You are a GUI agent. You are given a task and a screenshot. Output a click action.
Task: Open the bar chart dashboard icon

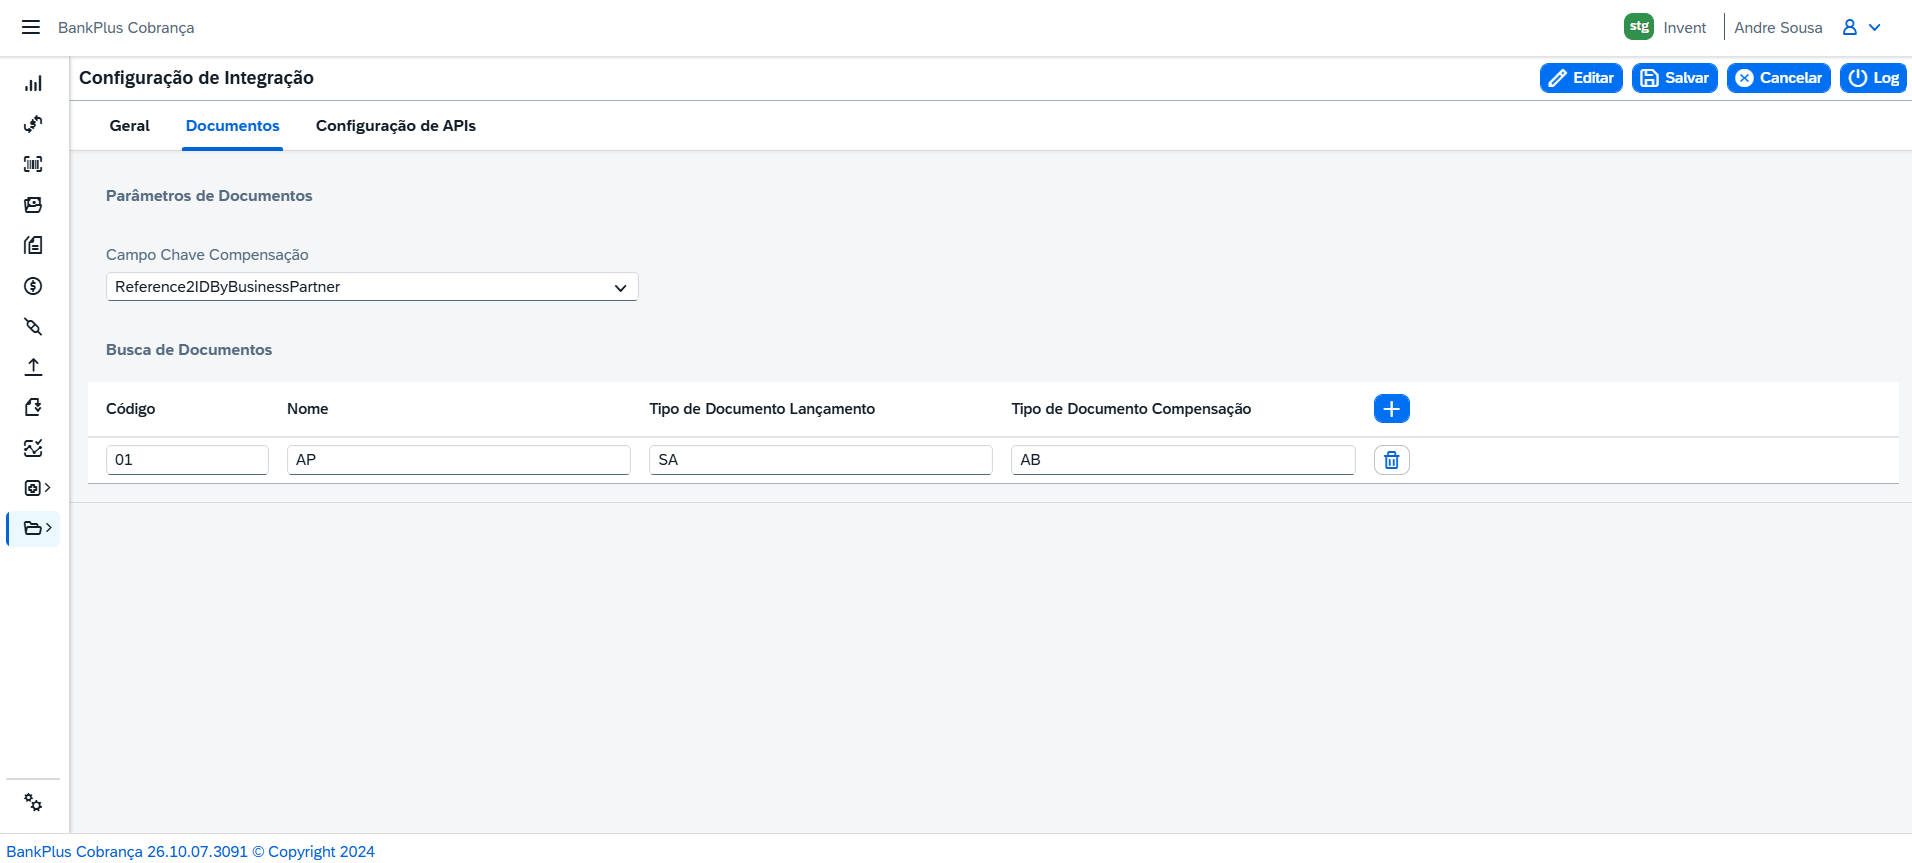pos(33,83)
